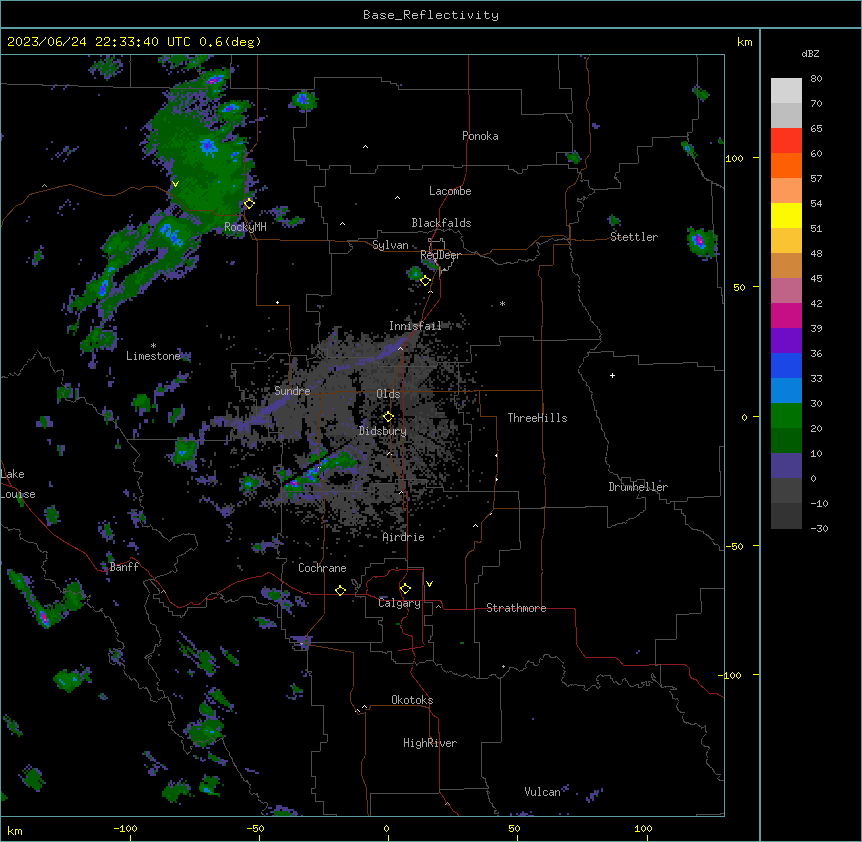Image resolution: width=862 pixels, height=842 pixels.
Task: Select the 80 legend value
Action: click(x=816, y=79)
